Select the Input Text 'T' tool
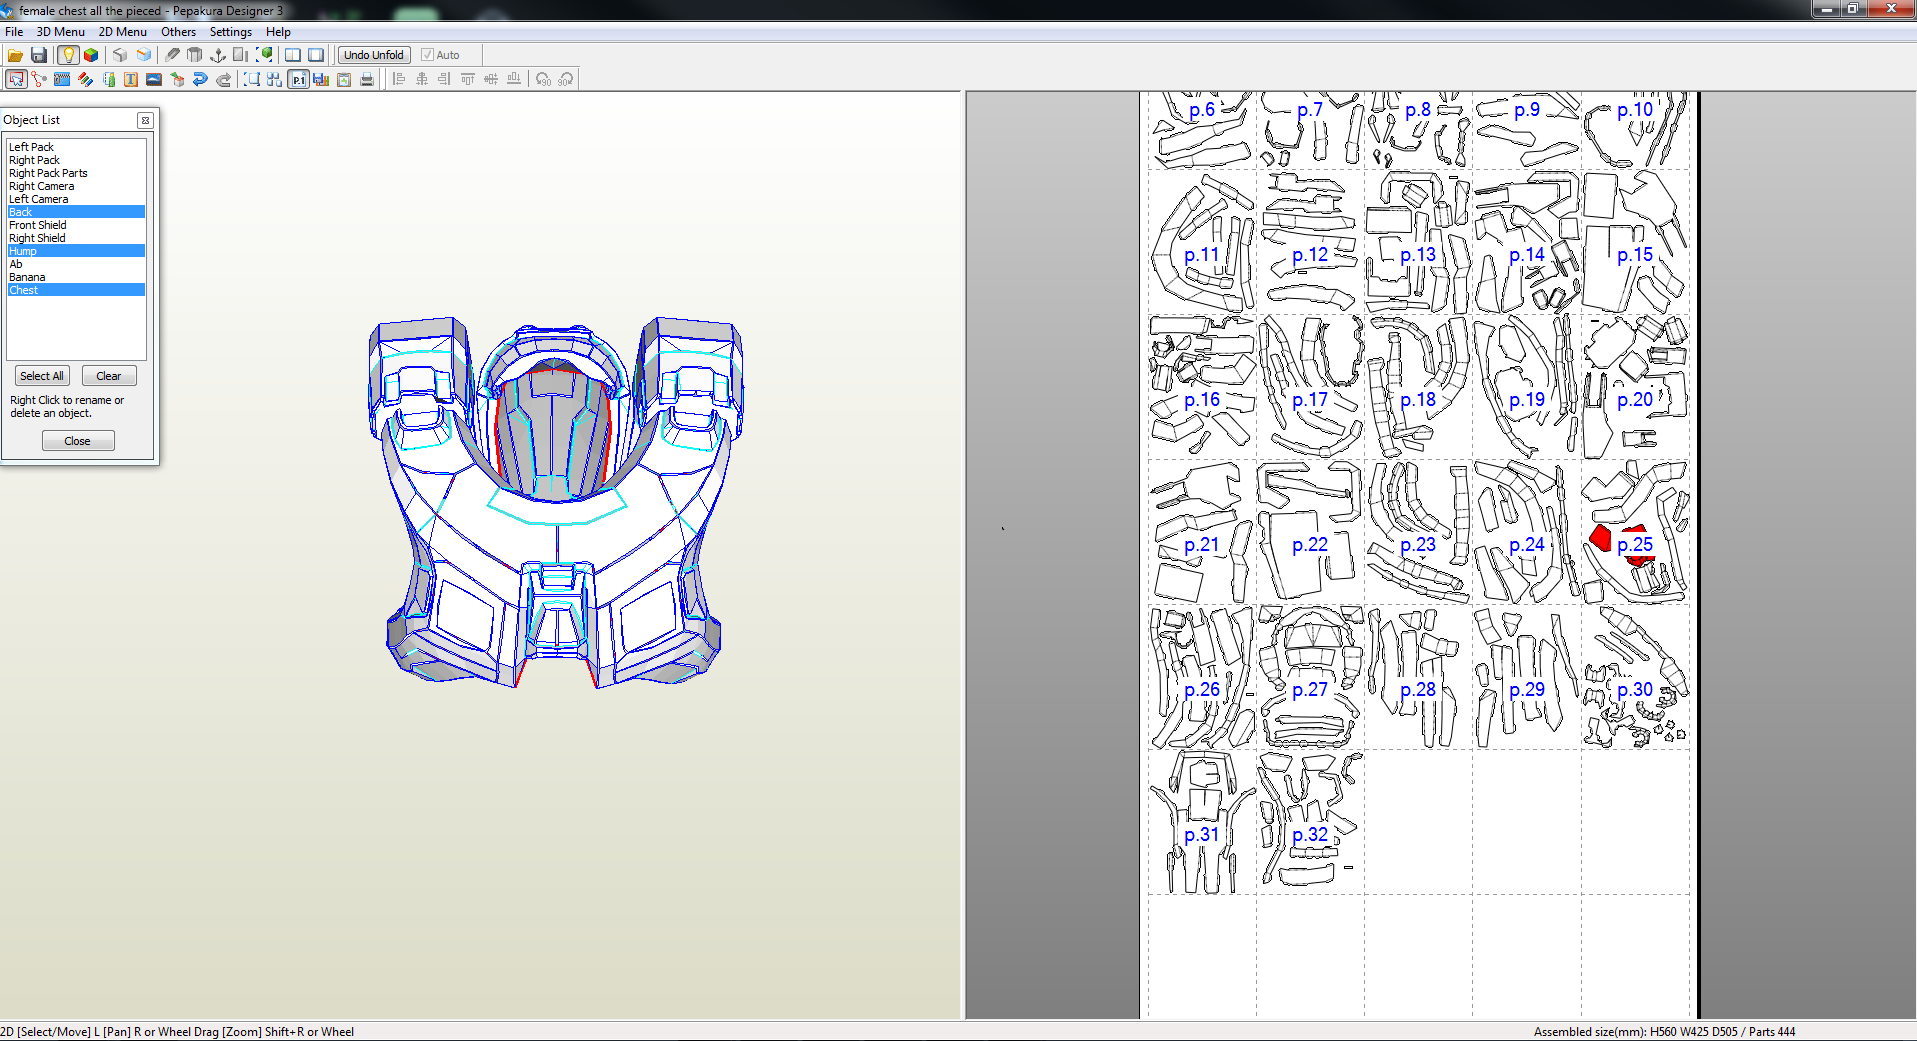Screen dimensions: 1917x1041 [x=131, y=79]
